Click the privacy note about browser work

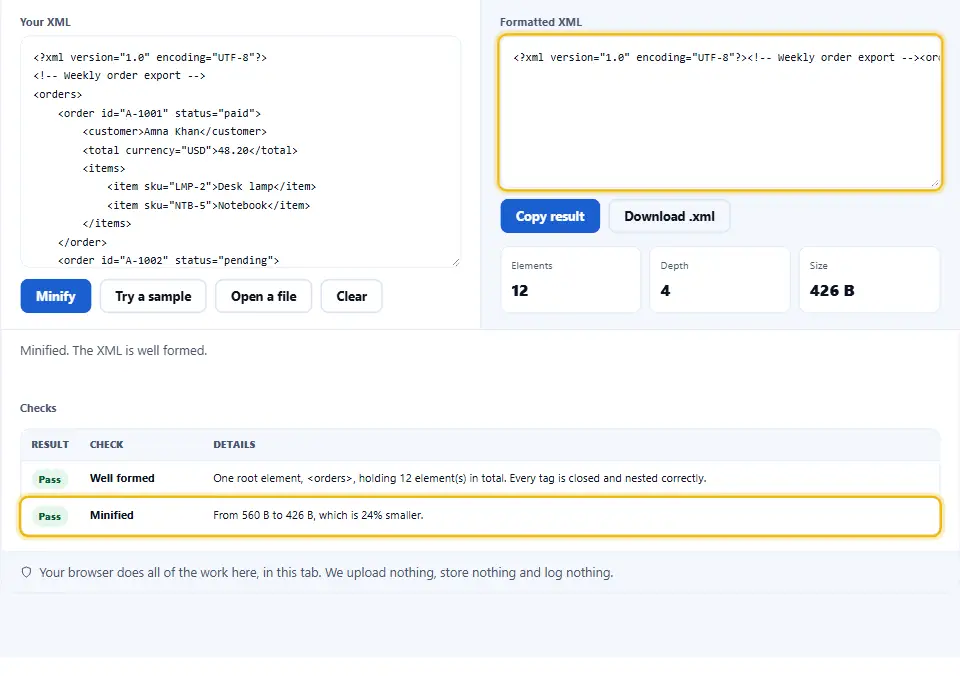[x=326, y=572]
